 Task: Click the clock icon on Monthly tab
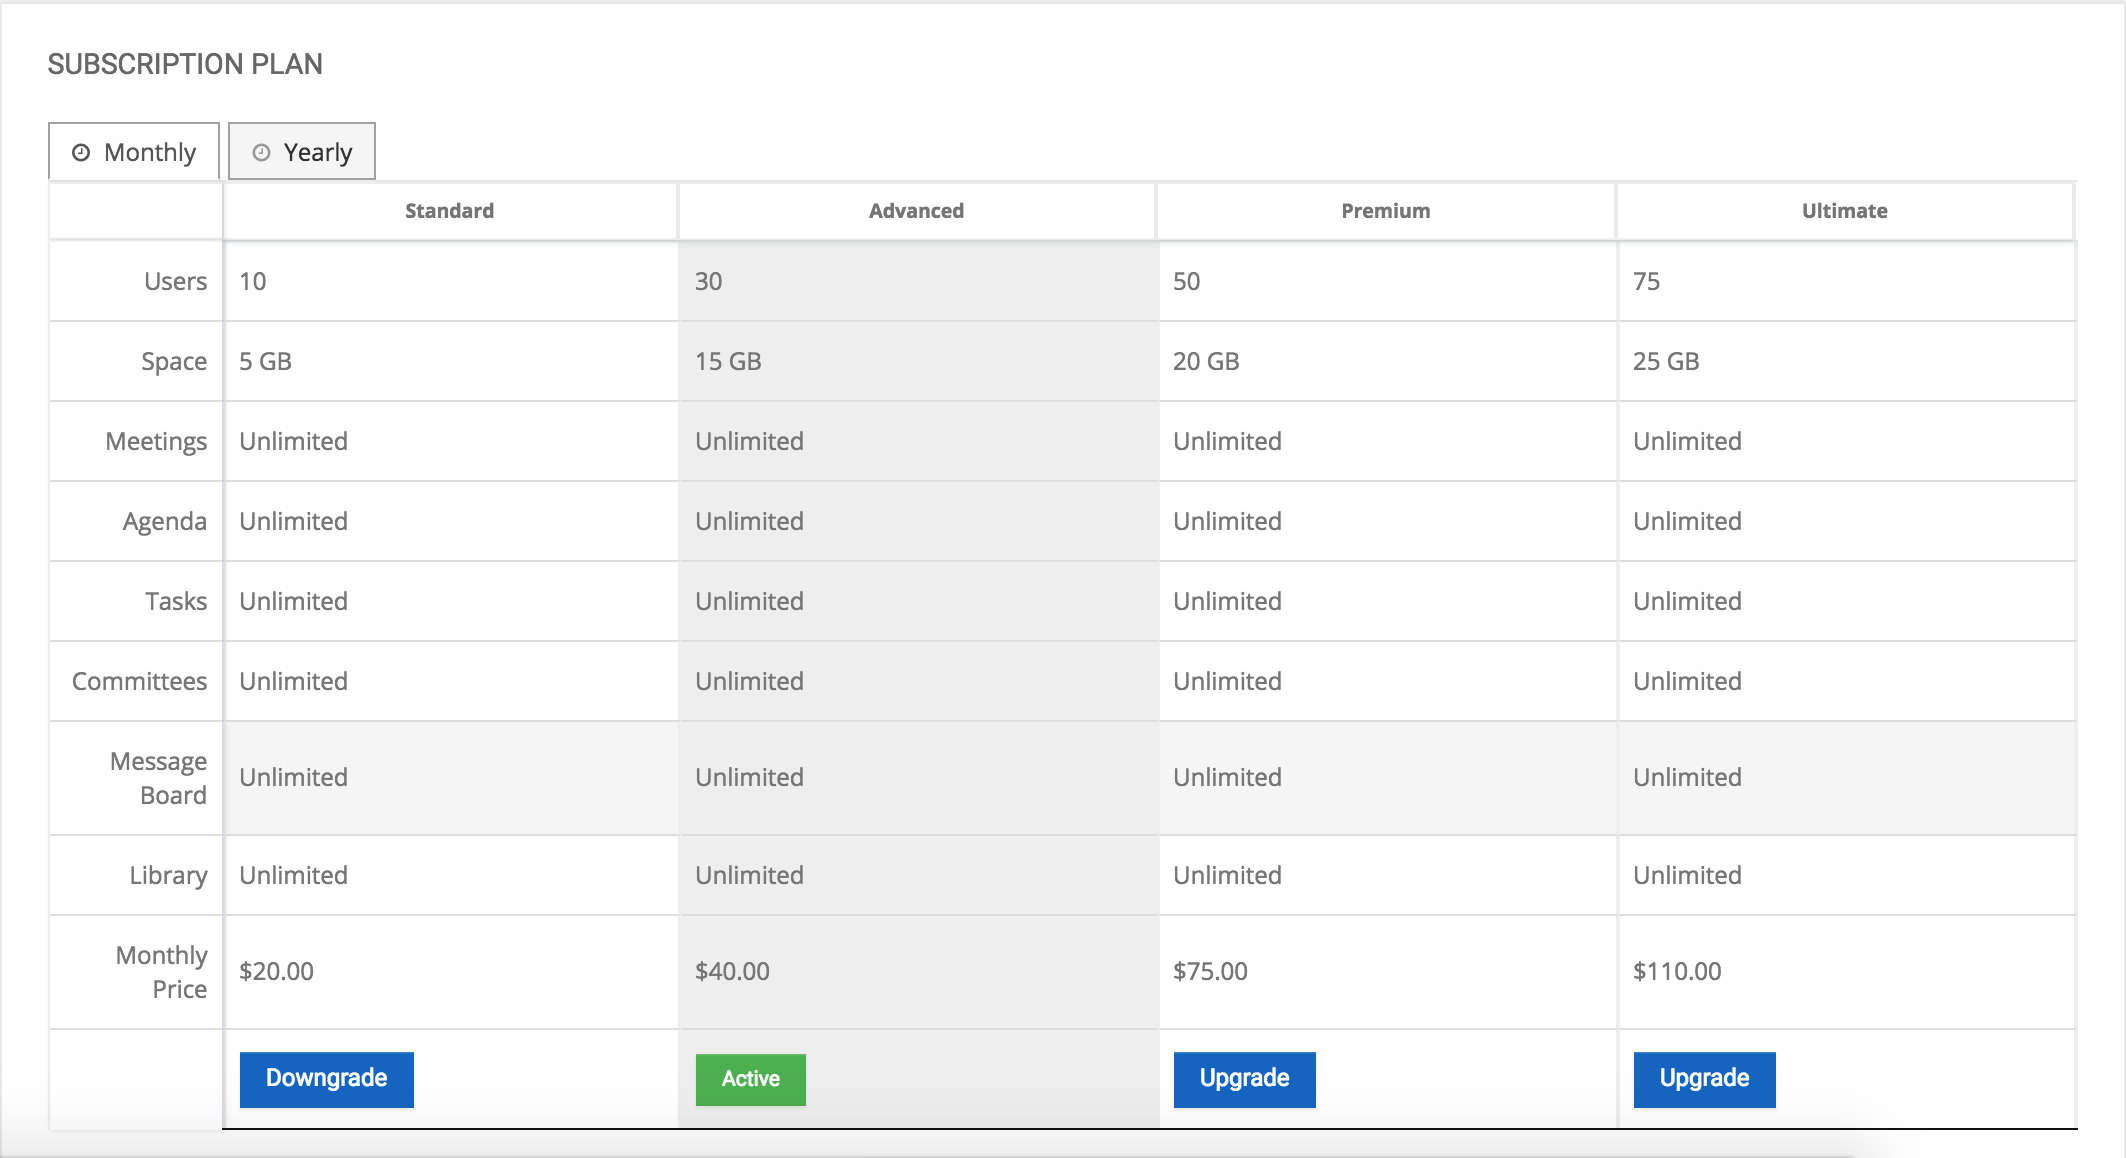(x=81, y=152)
